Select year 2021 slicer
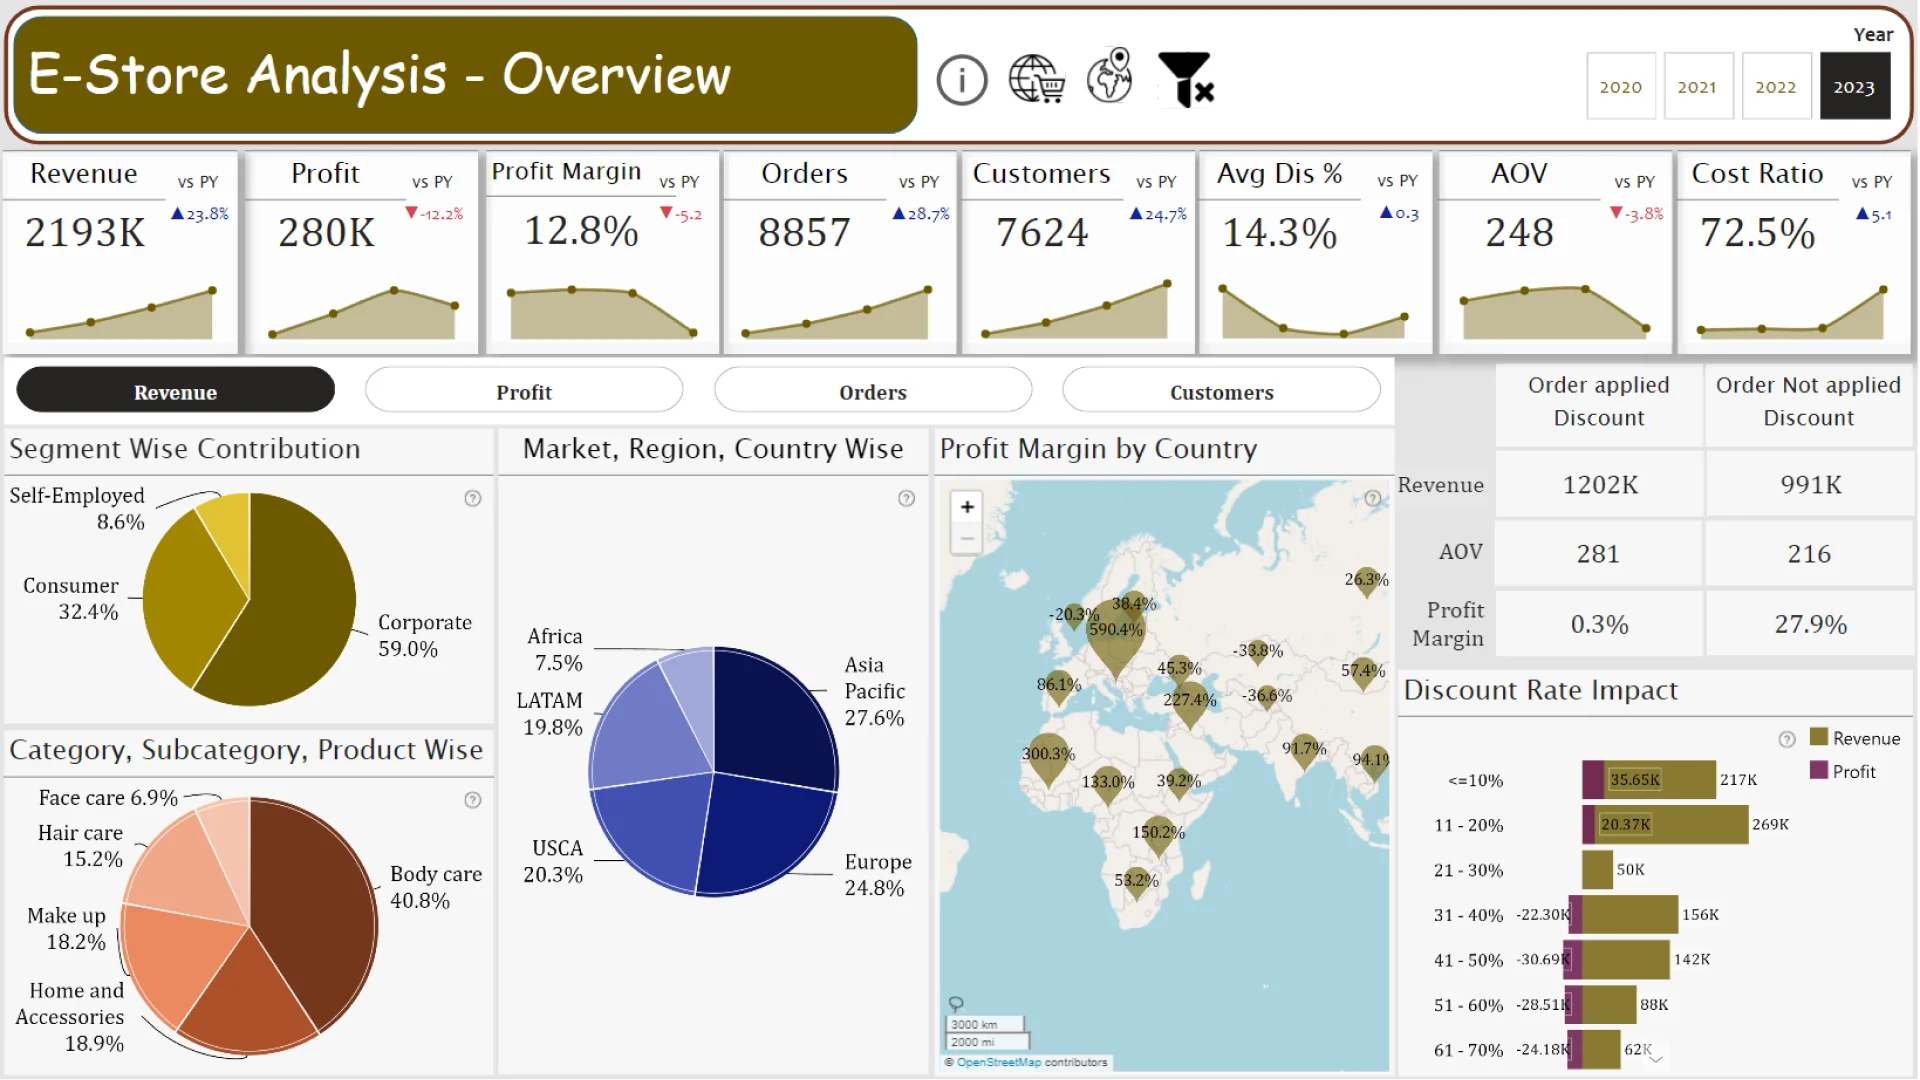1920x1080 pixels. click(x=1697, y=87)
